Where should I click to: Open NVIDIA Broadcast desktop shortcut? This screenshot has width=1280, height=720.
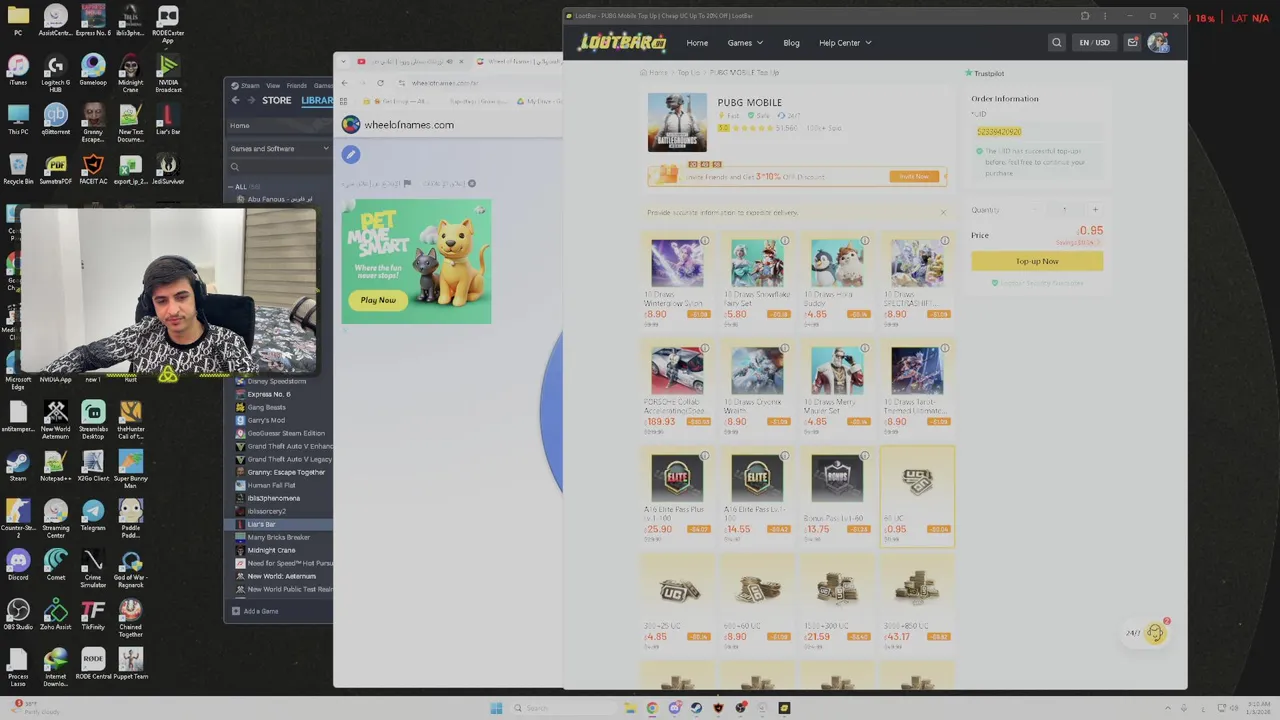coord(168,74)
